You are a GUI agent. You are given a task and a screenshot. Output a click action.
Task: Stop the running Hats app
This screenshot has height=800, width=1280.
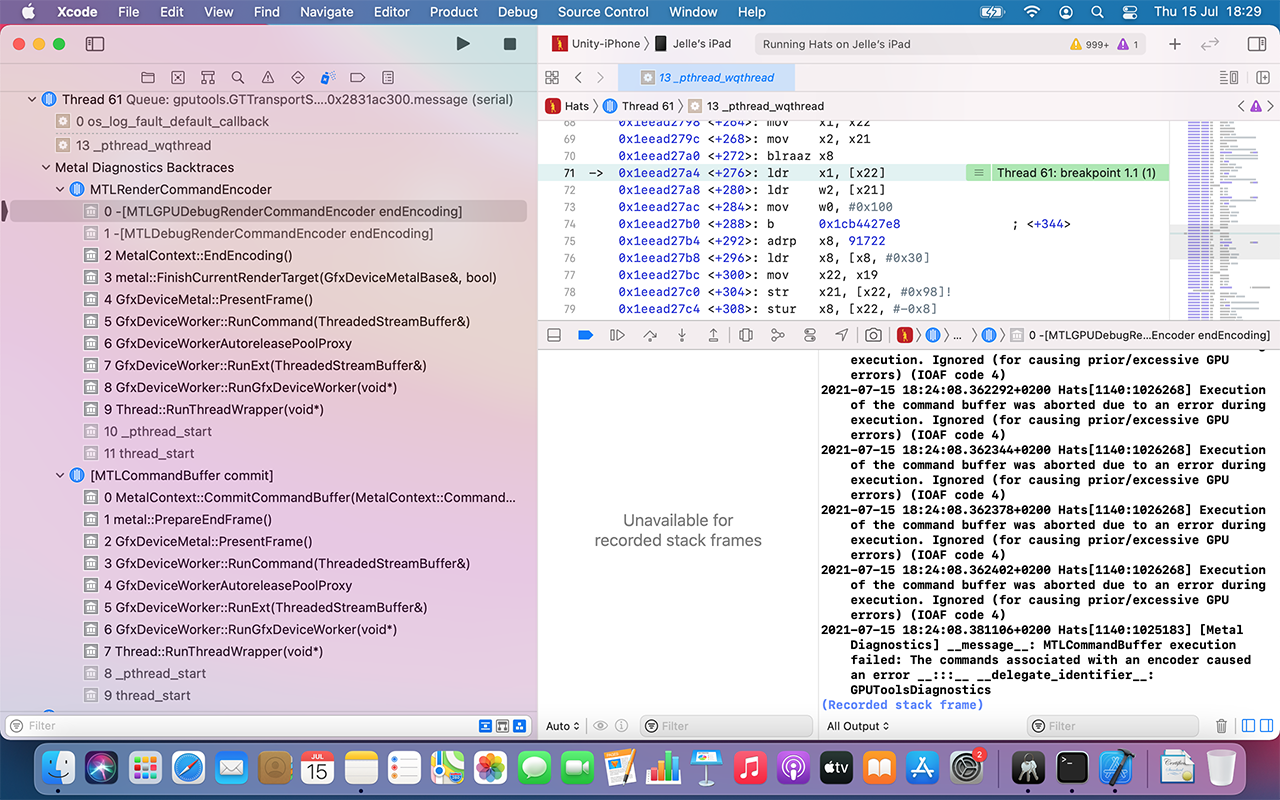pyautogui.click(x=509, y=44)
